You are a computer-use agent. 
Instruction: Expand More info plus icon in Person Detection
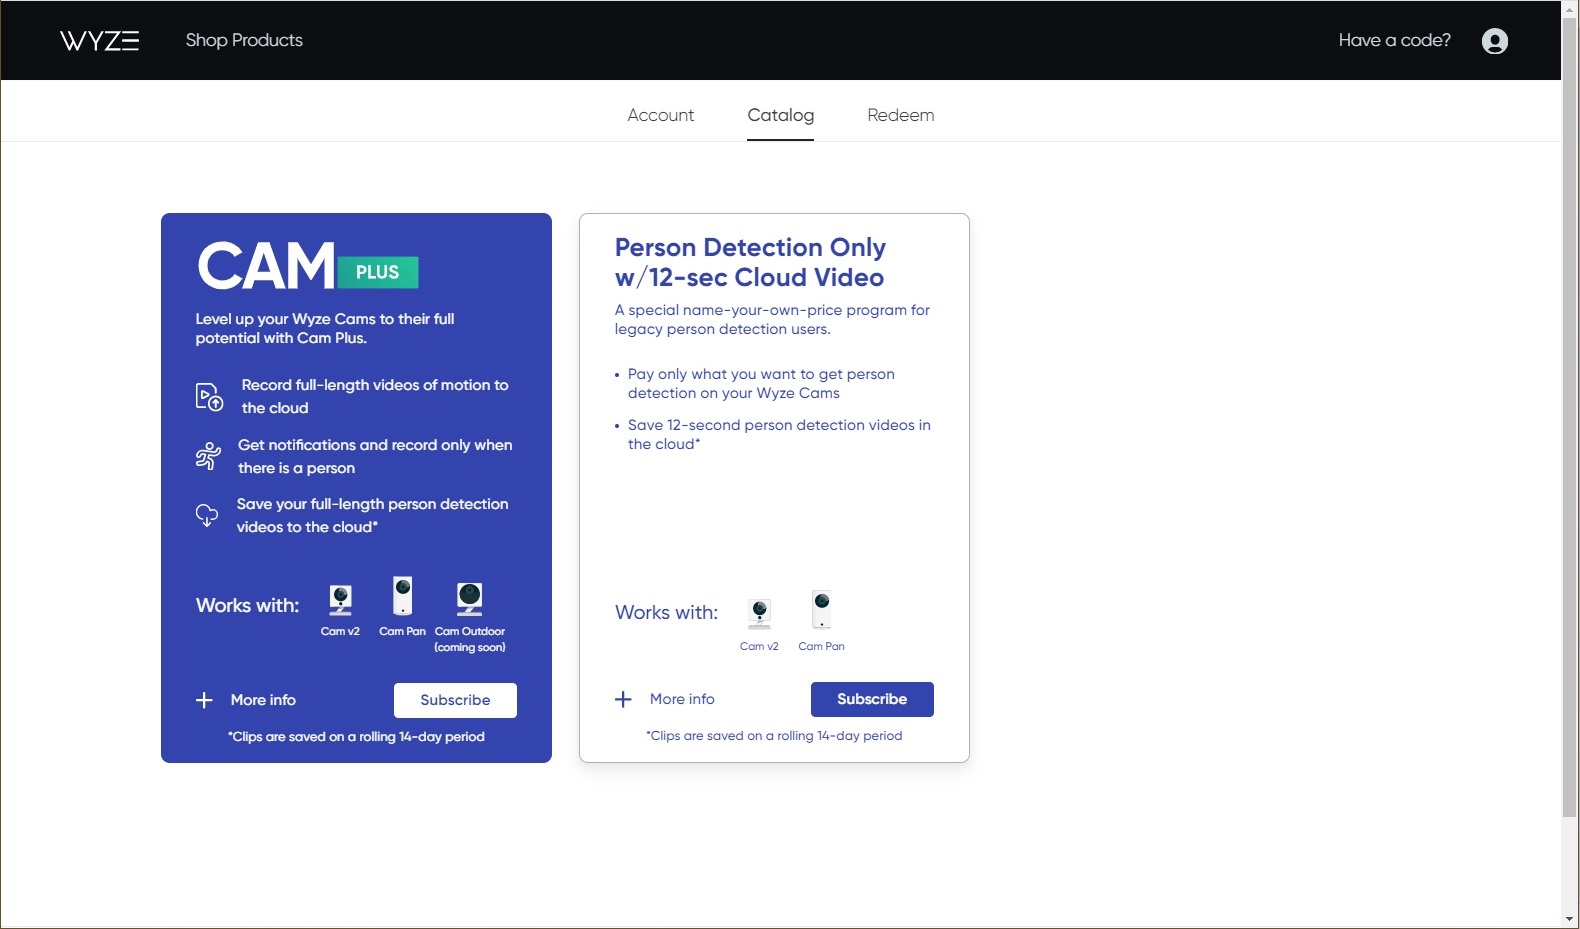(623, 699)
